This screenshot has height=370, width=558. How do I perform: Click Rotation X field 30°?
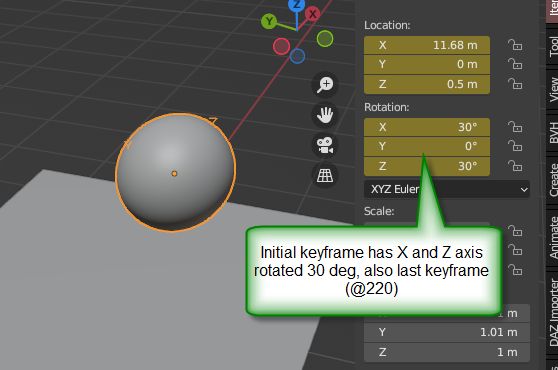[x=427, y=127]
